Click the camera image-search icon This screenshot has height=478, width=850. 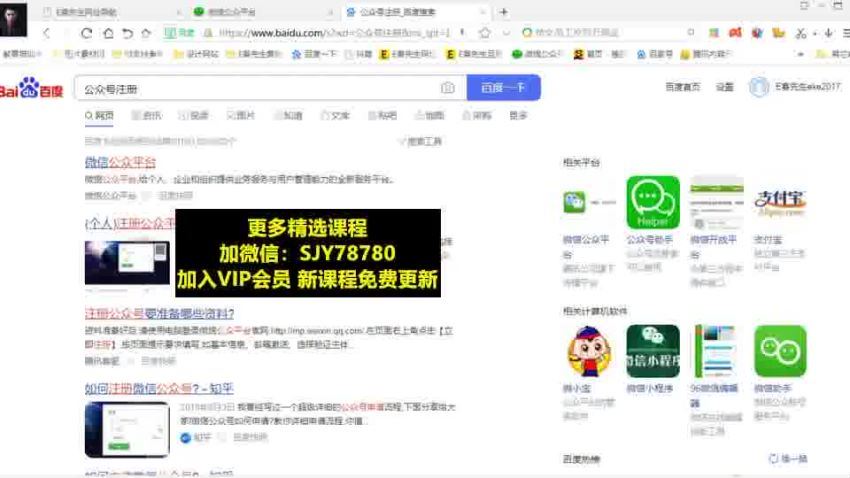click(x=447, y=88)
